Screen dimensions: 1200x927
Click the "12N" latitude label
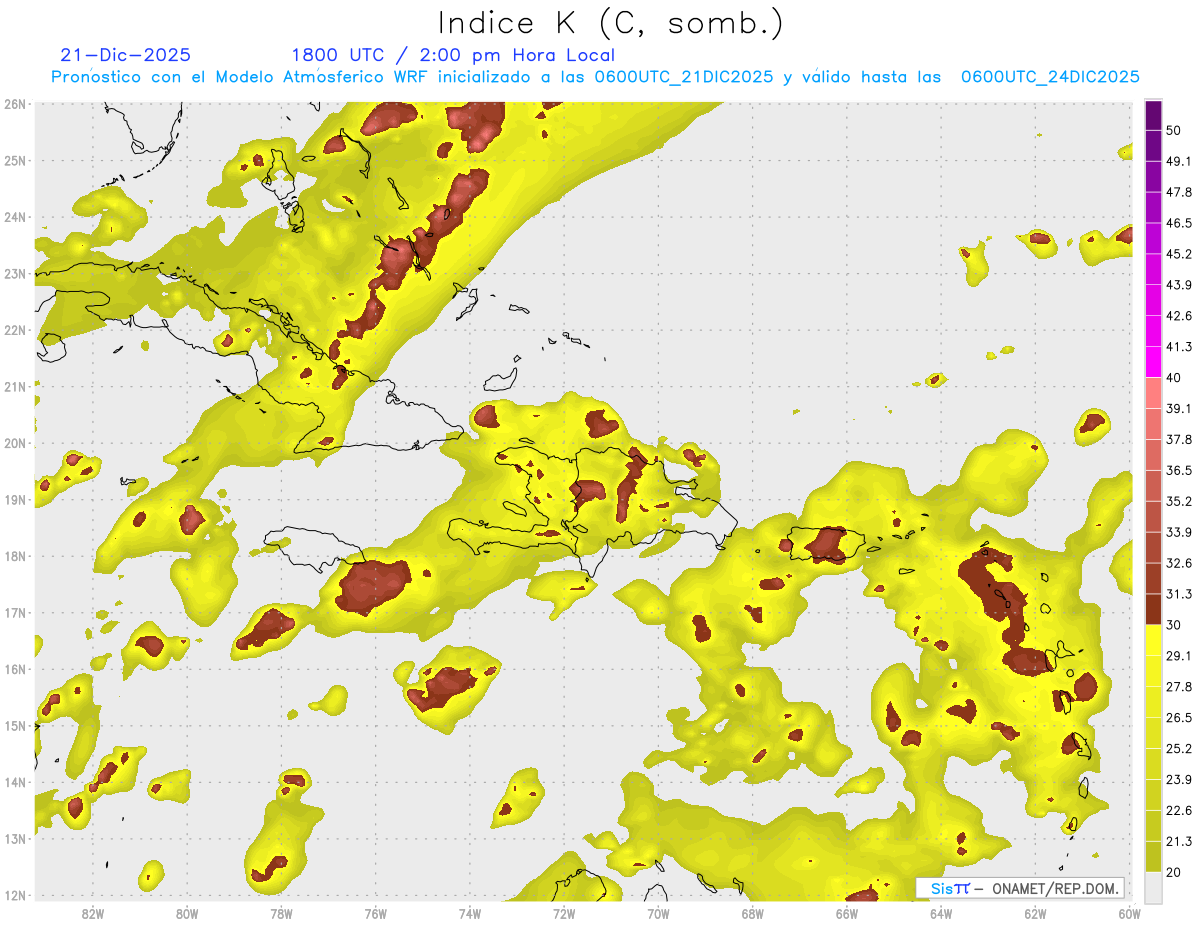pos(15,895)
